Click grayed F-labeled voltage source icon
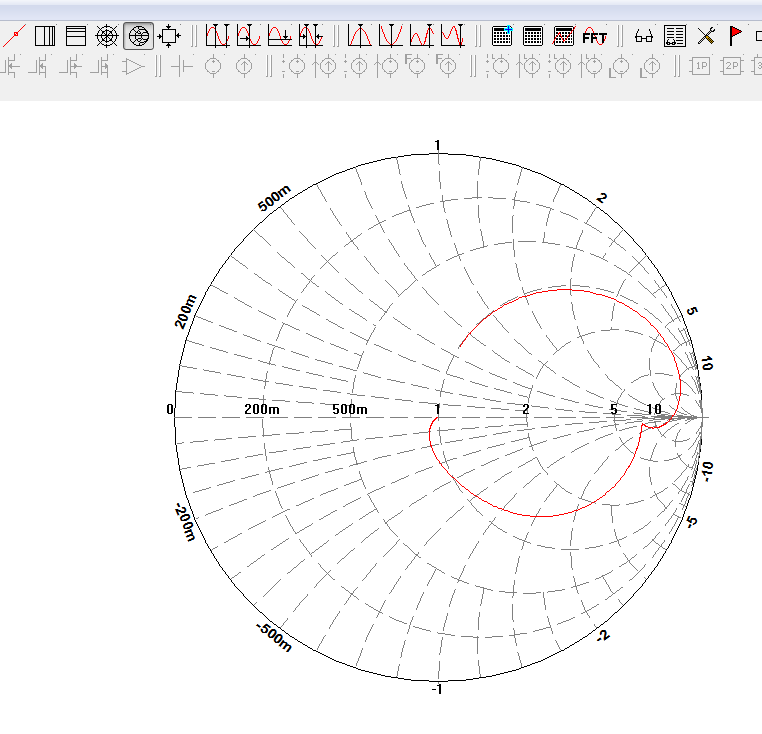This screenshot has height=734, width=762. 415,66
